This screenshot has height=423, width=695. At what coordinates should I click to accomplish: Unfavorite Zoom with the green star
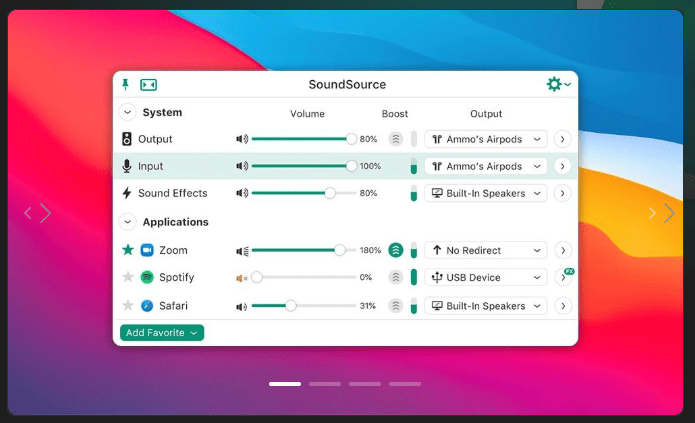[x=128, y=250]
